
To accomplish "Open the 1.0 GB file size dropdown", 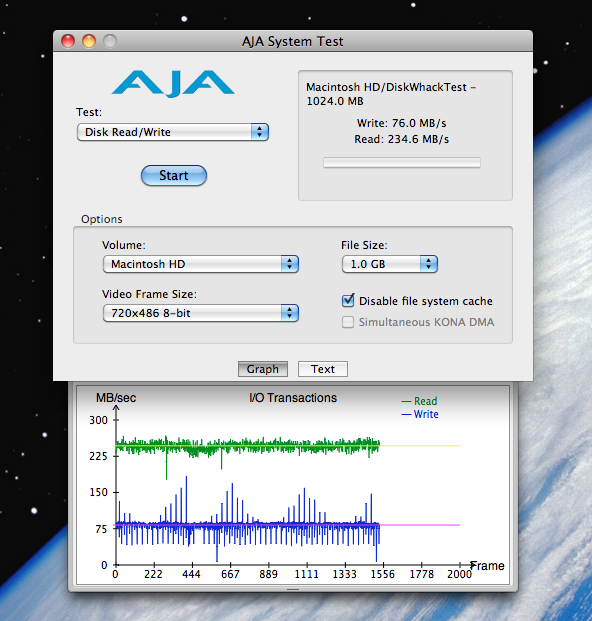I will tap(390, 264).
